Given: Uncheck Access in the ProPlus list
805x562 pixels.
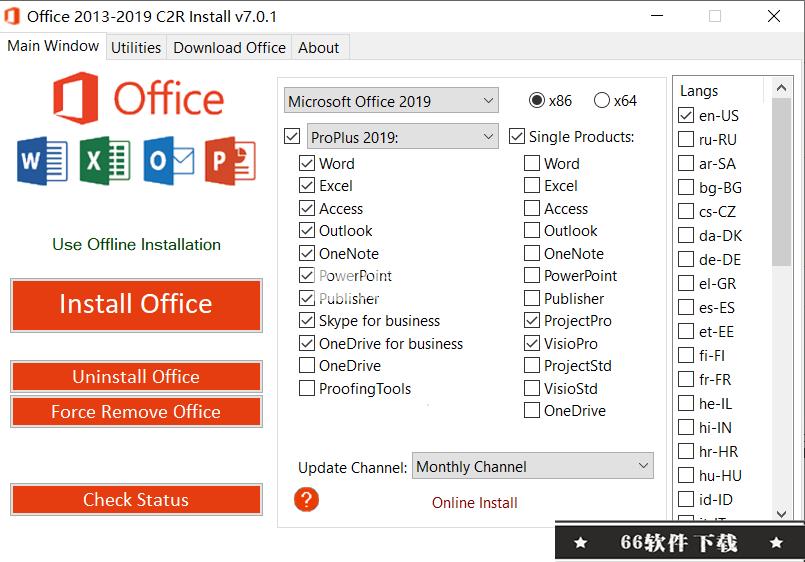Looking at the screenshot, I should (307, 208).
